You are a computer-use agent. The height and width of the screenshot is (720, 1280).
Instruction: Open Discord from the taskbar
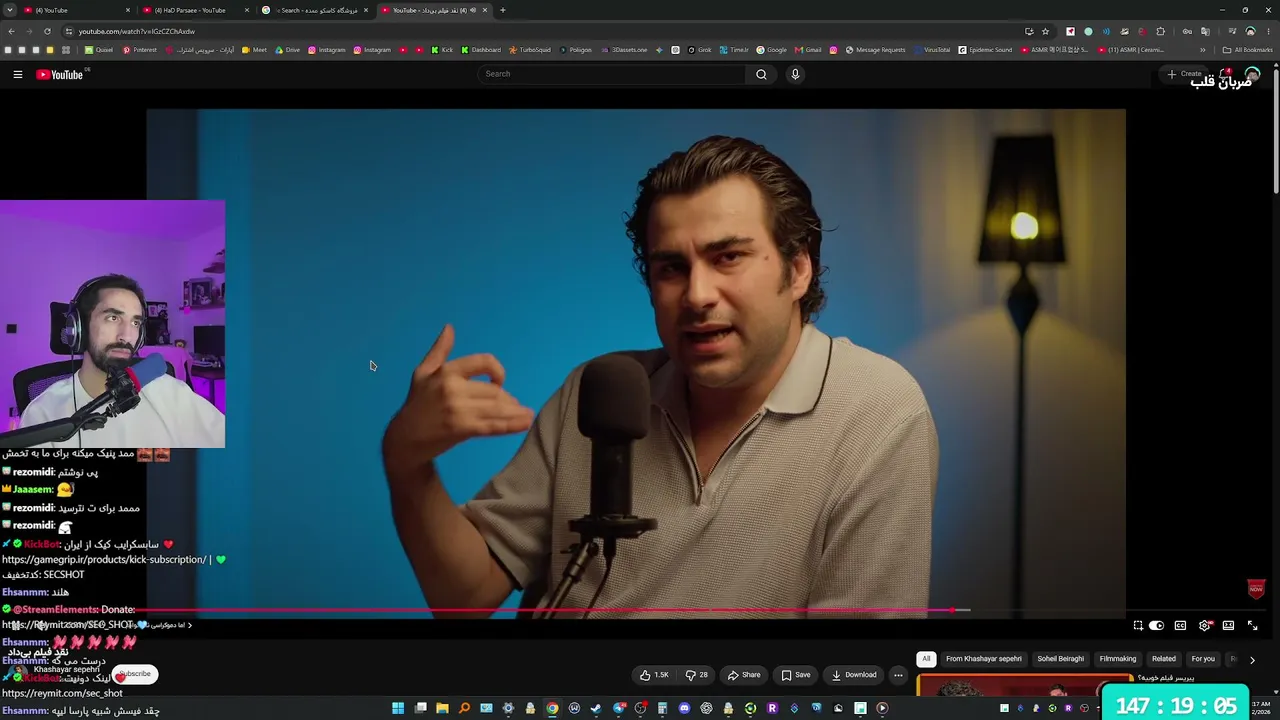(684, 709)
